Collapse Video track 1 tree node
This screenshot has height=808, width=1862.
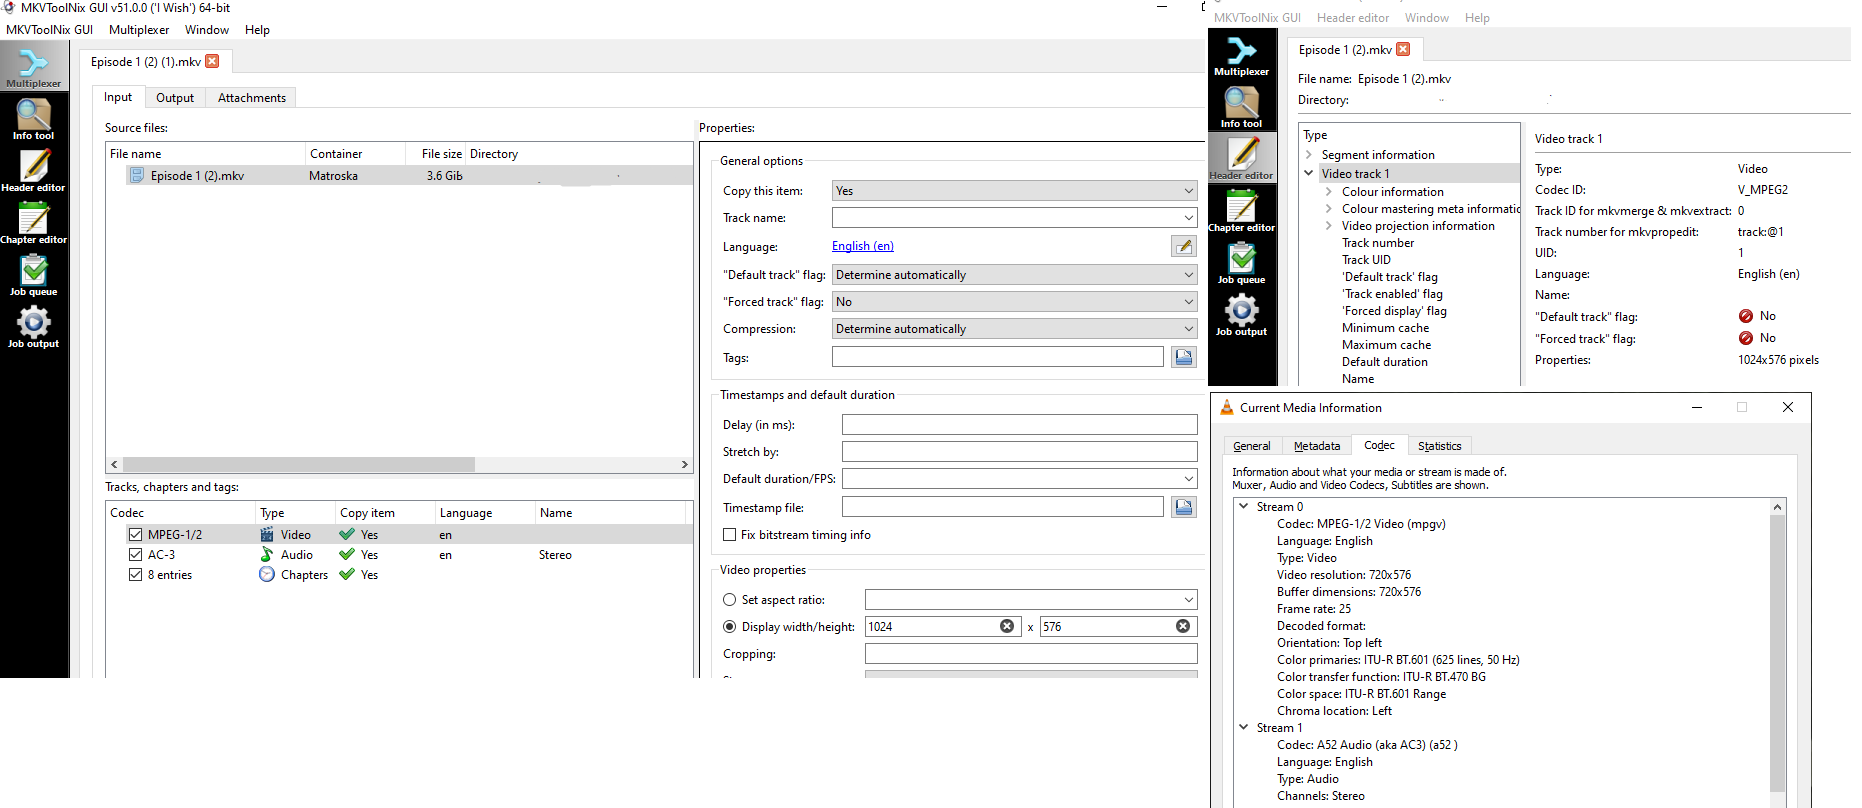(1309, 173)
